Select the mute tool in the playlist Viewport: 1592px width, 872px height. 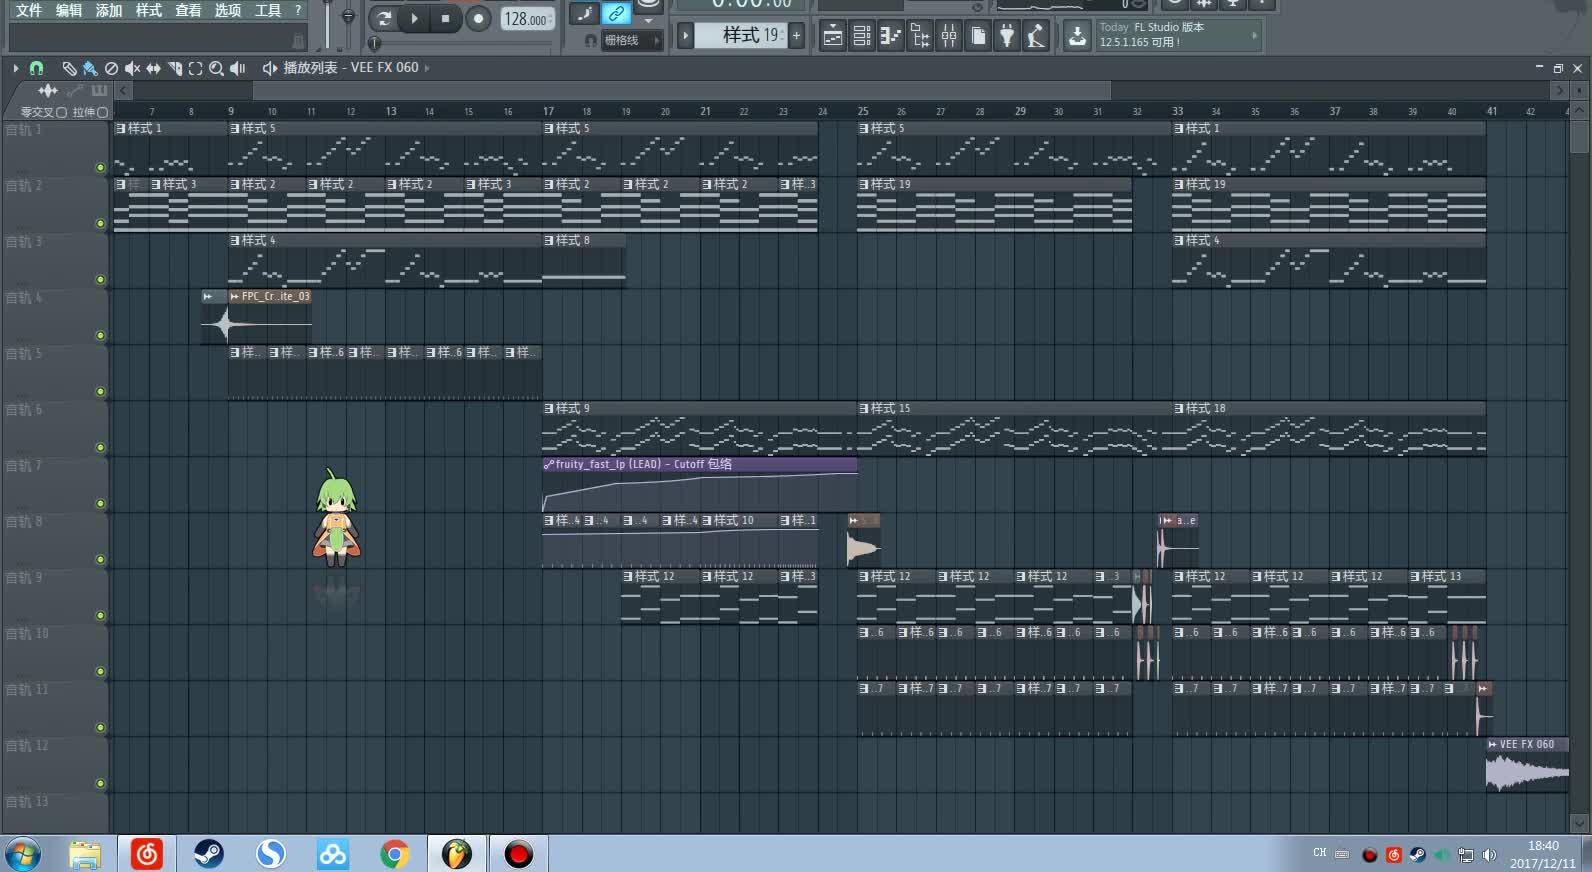[x=132, y=68]
